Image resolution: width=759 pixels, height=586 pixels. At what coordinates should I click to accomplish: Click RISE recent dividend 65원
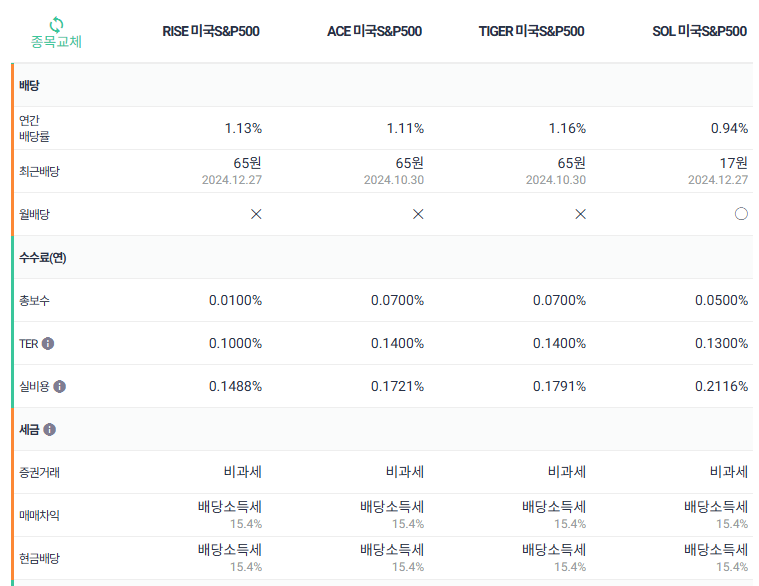(x=247, y=163)
